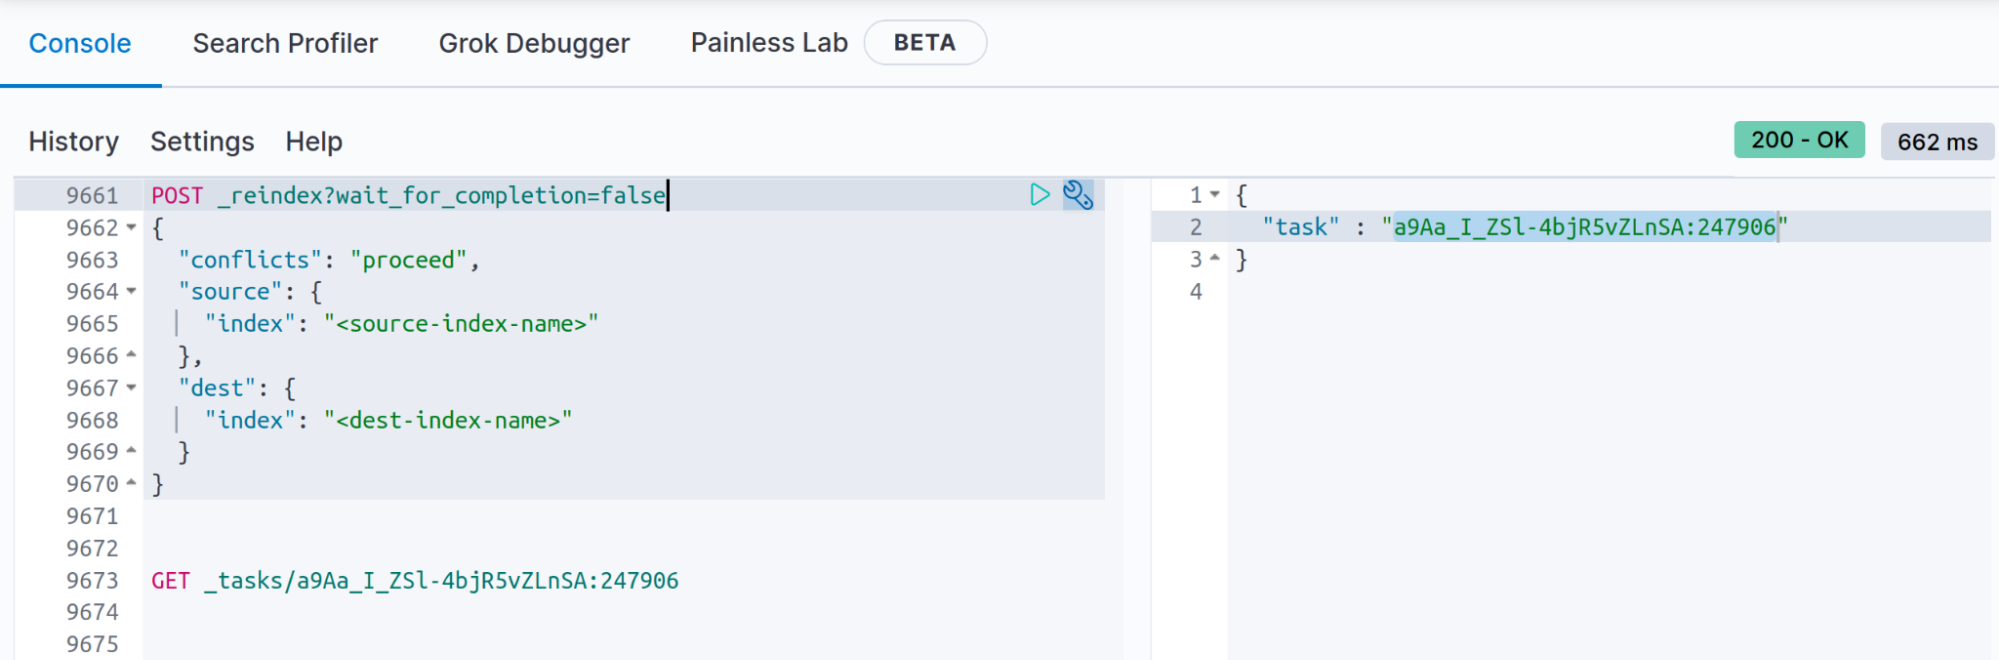Screen dimensions: 1999x660
Task: Open the wrench actions menu
Action: (1078, 194)
